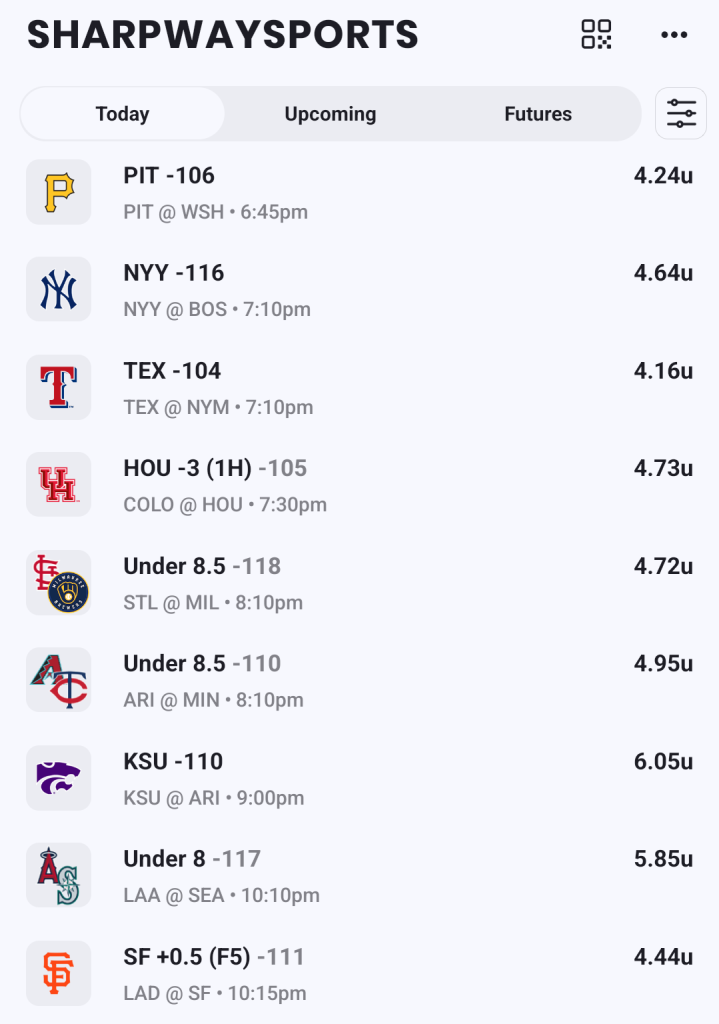Screen dimensions: 719x1024
Task: Tap the San Francisco Giants logo
Action: coord(58,973)
